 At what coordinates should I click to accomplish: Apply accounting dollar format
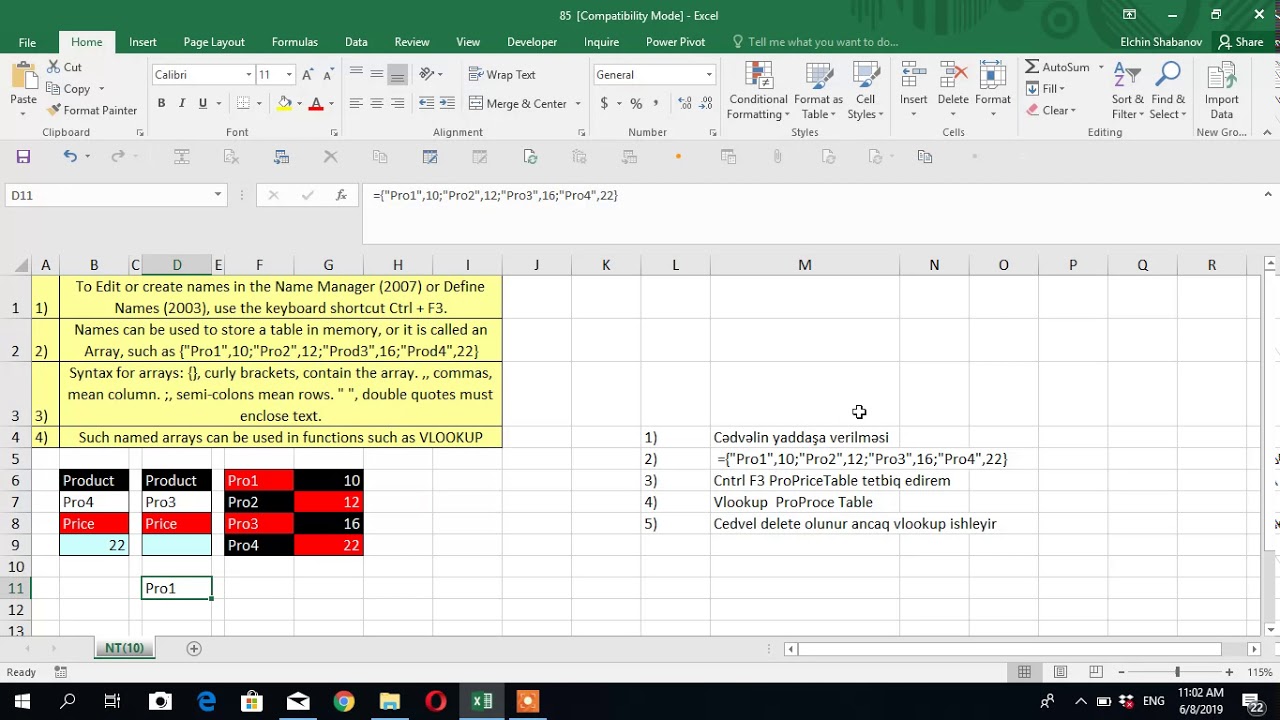point(604,103)
